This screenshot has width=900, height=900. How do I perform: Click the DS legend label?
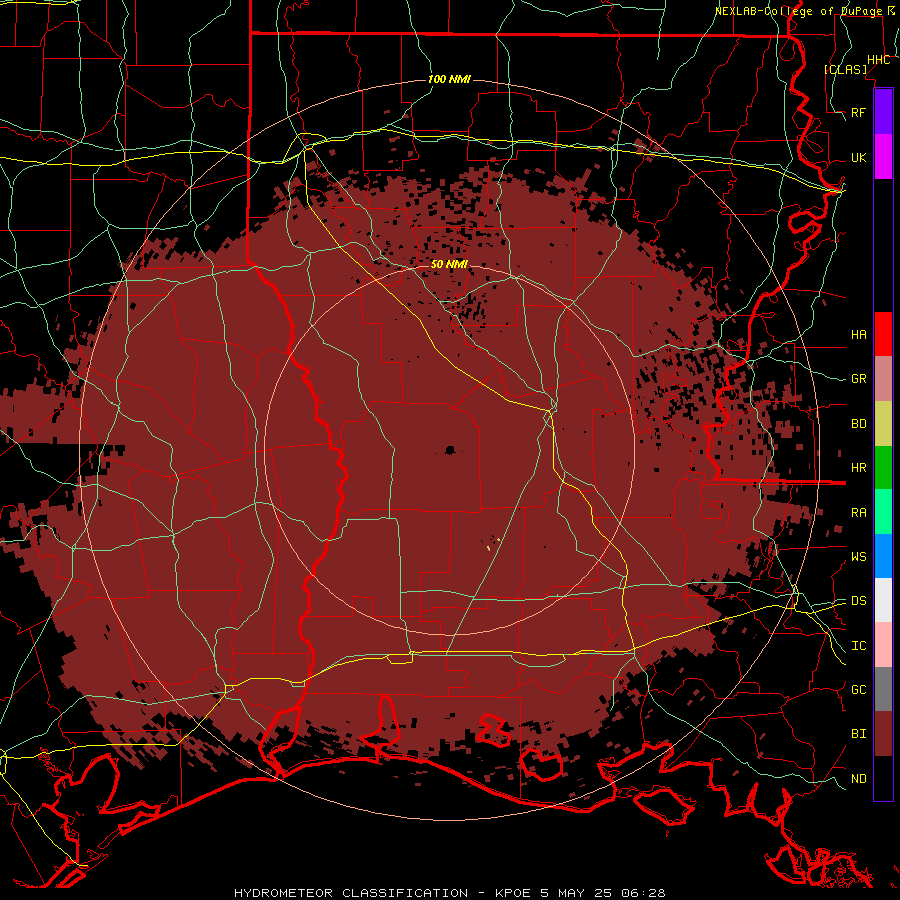click(859, 601)
